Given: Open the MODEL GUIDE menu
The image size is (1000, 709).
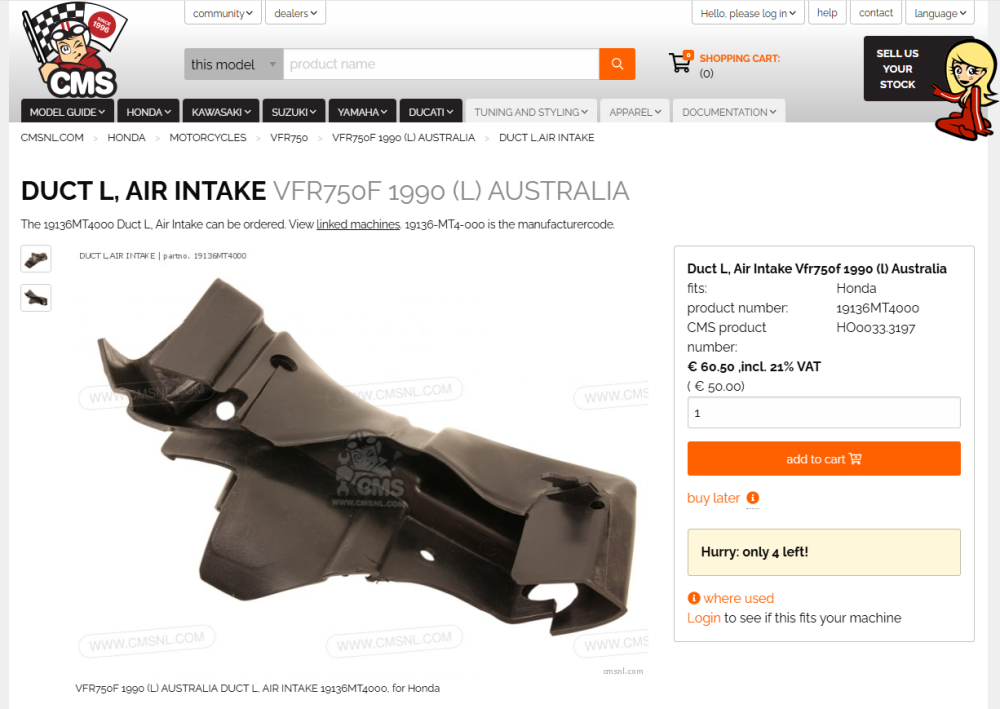Looking at the screenshot, I should pos(67,112).
